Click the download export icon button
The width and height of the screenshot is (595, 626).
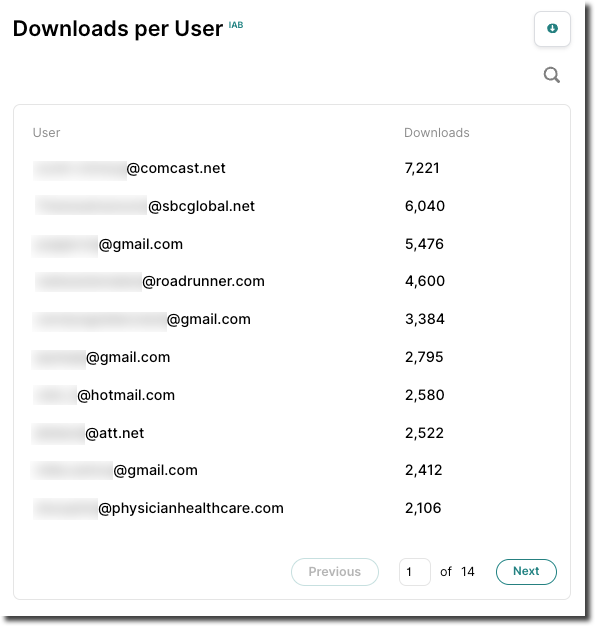[x=552, y=29]
